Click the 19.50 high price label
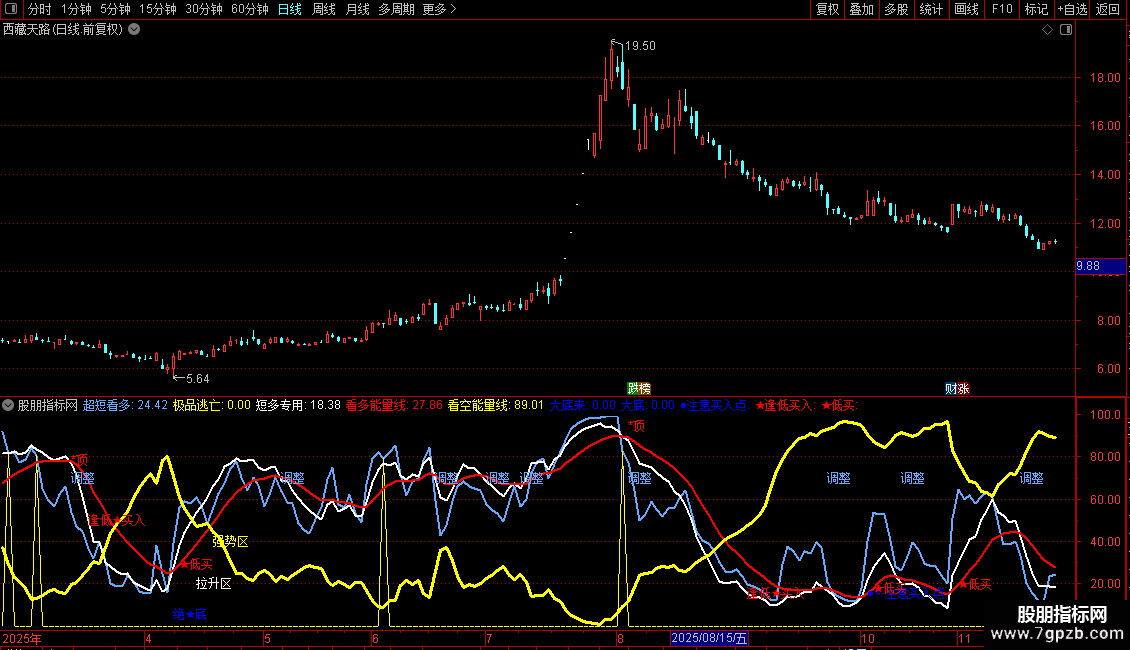This screenshot has width=1130, height=650. 640,46
